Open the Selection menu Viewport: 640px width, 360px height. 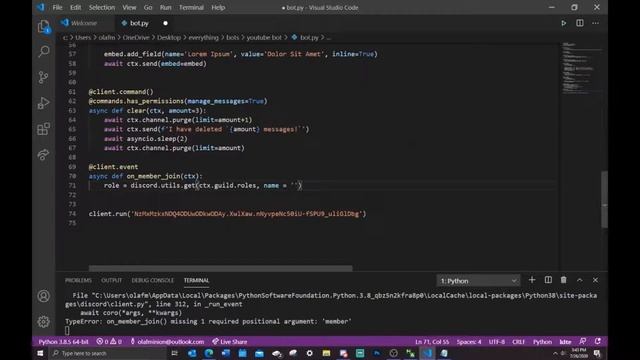click(x=102, y=7)
